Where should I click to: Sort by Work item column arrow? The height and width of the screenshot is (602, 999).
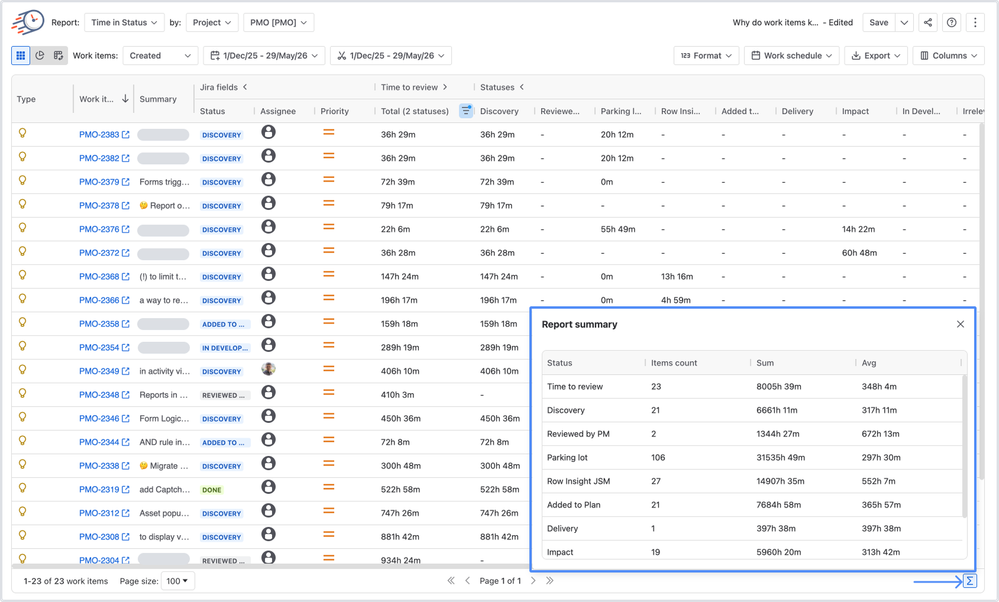(x=126, y=99)
